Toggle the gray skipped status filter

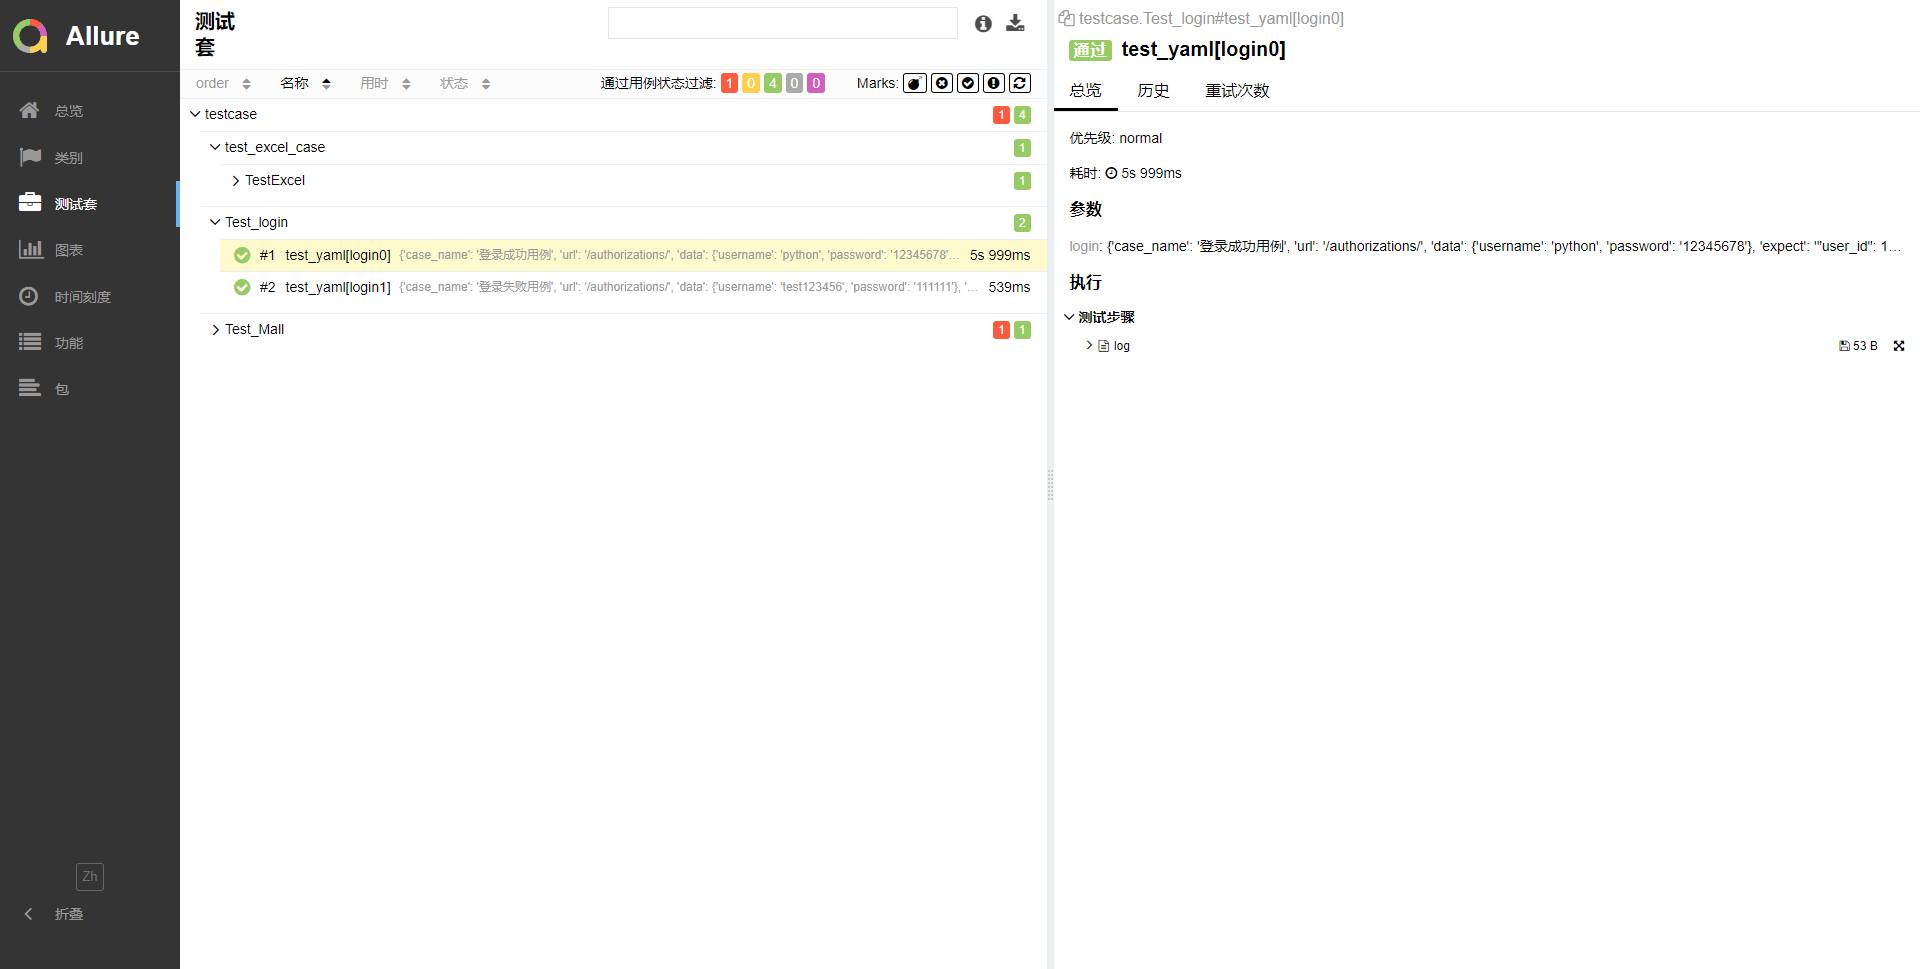coord(794,83)
